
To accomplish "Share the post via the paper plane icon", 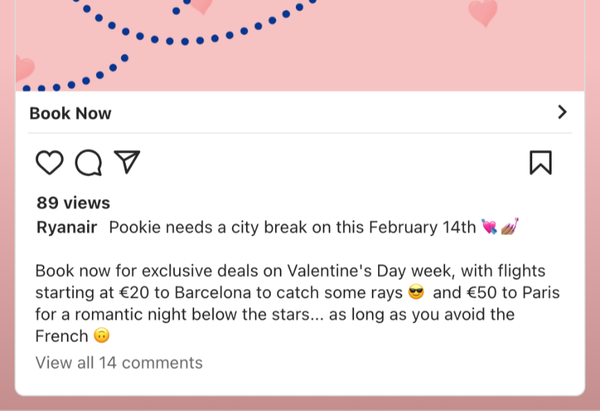I will point(127,162).
